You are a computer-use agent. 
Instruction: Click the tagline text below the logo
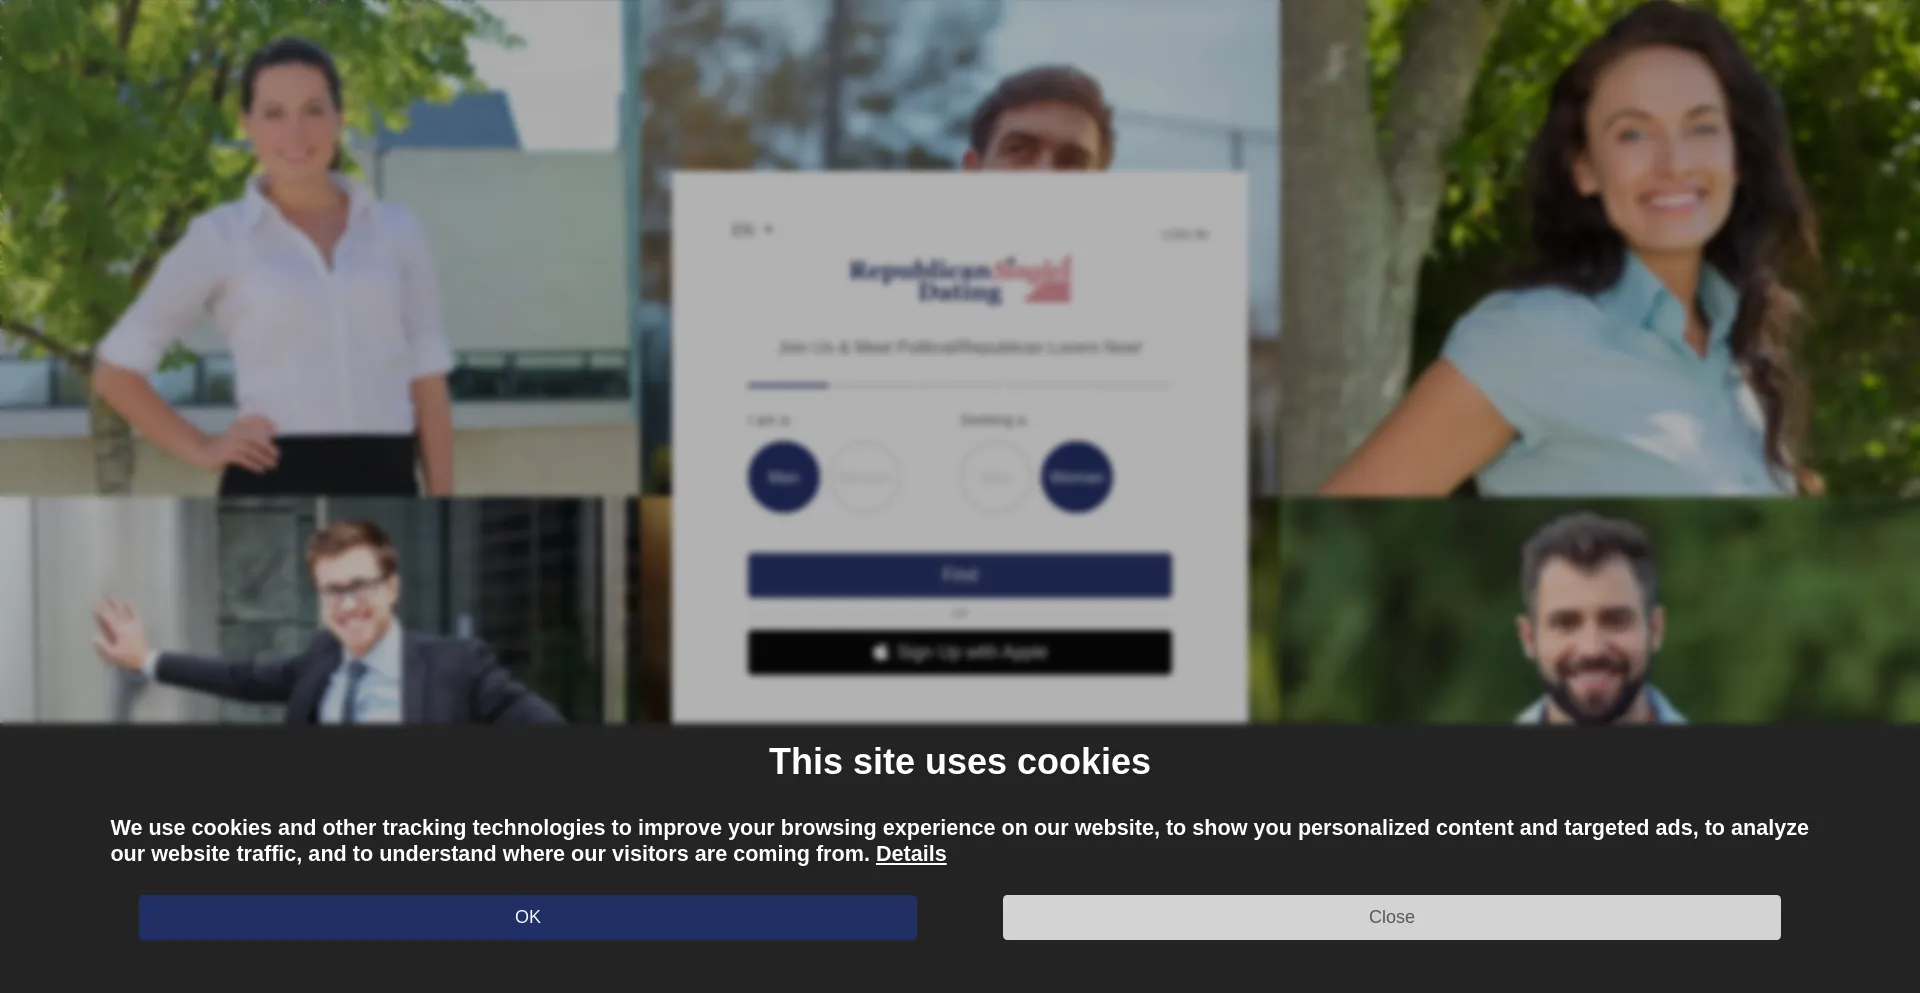[x=959, y=347]
